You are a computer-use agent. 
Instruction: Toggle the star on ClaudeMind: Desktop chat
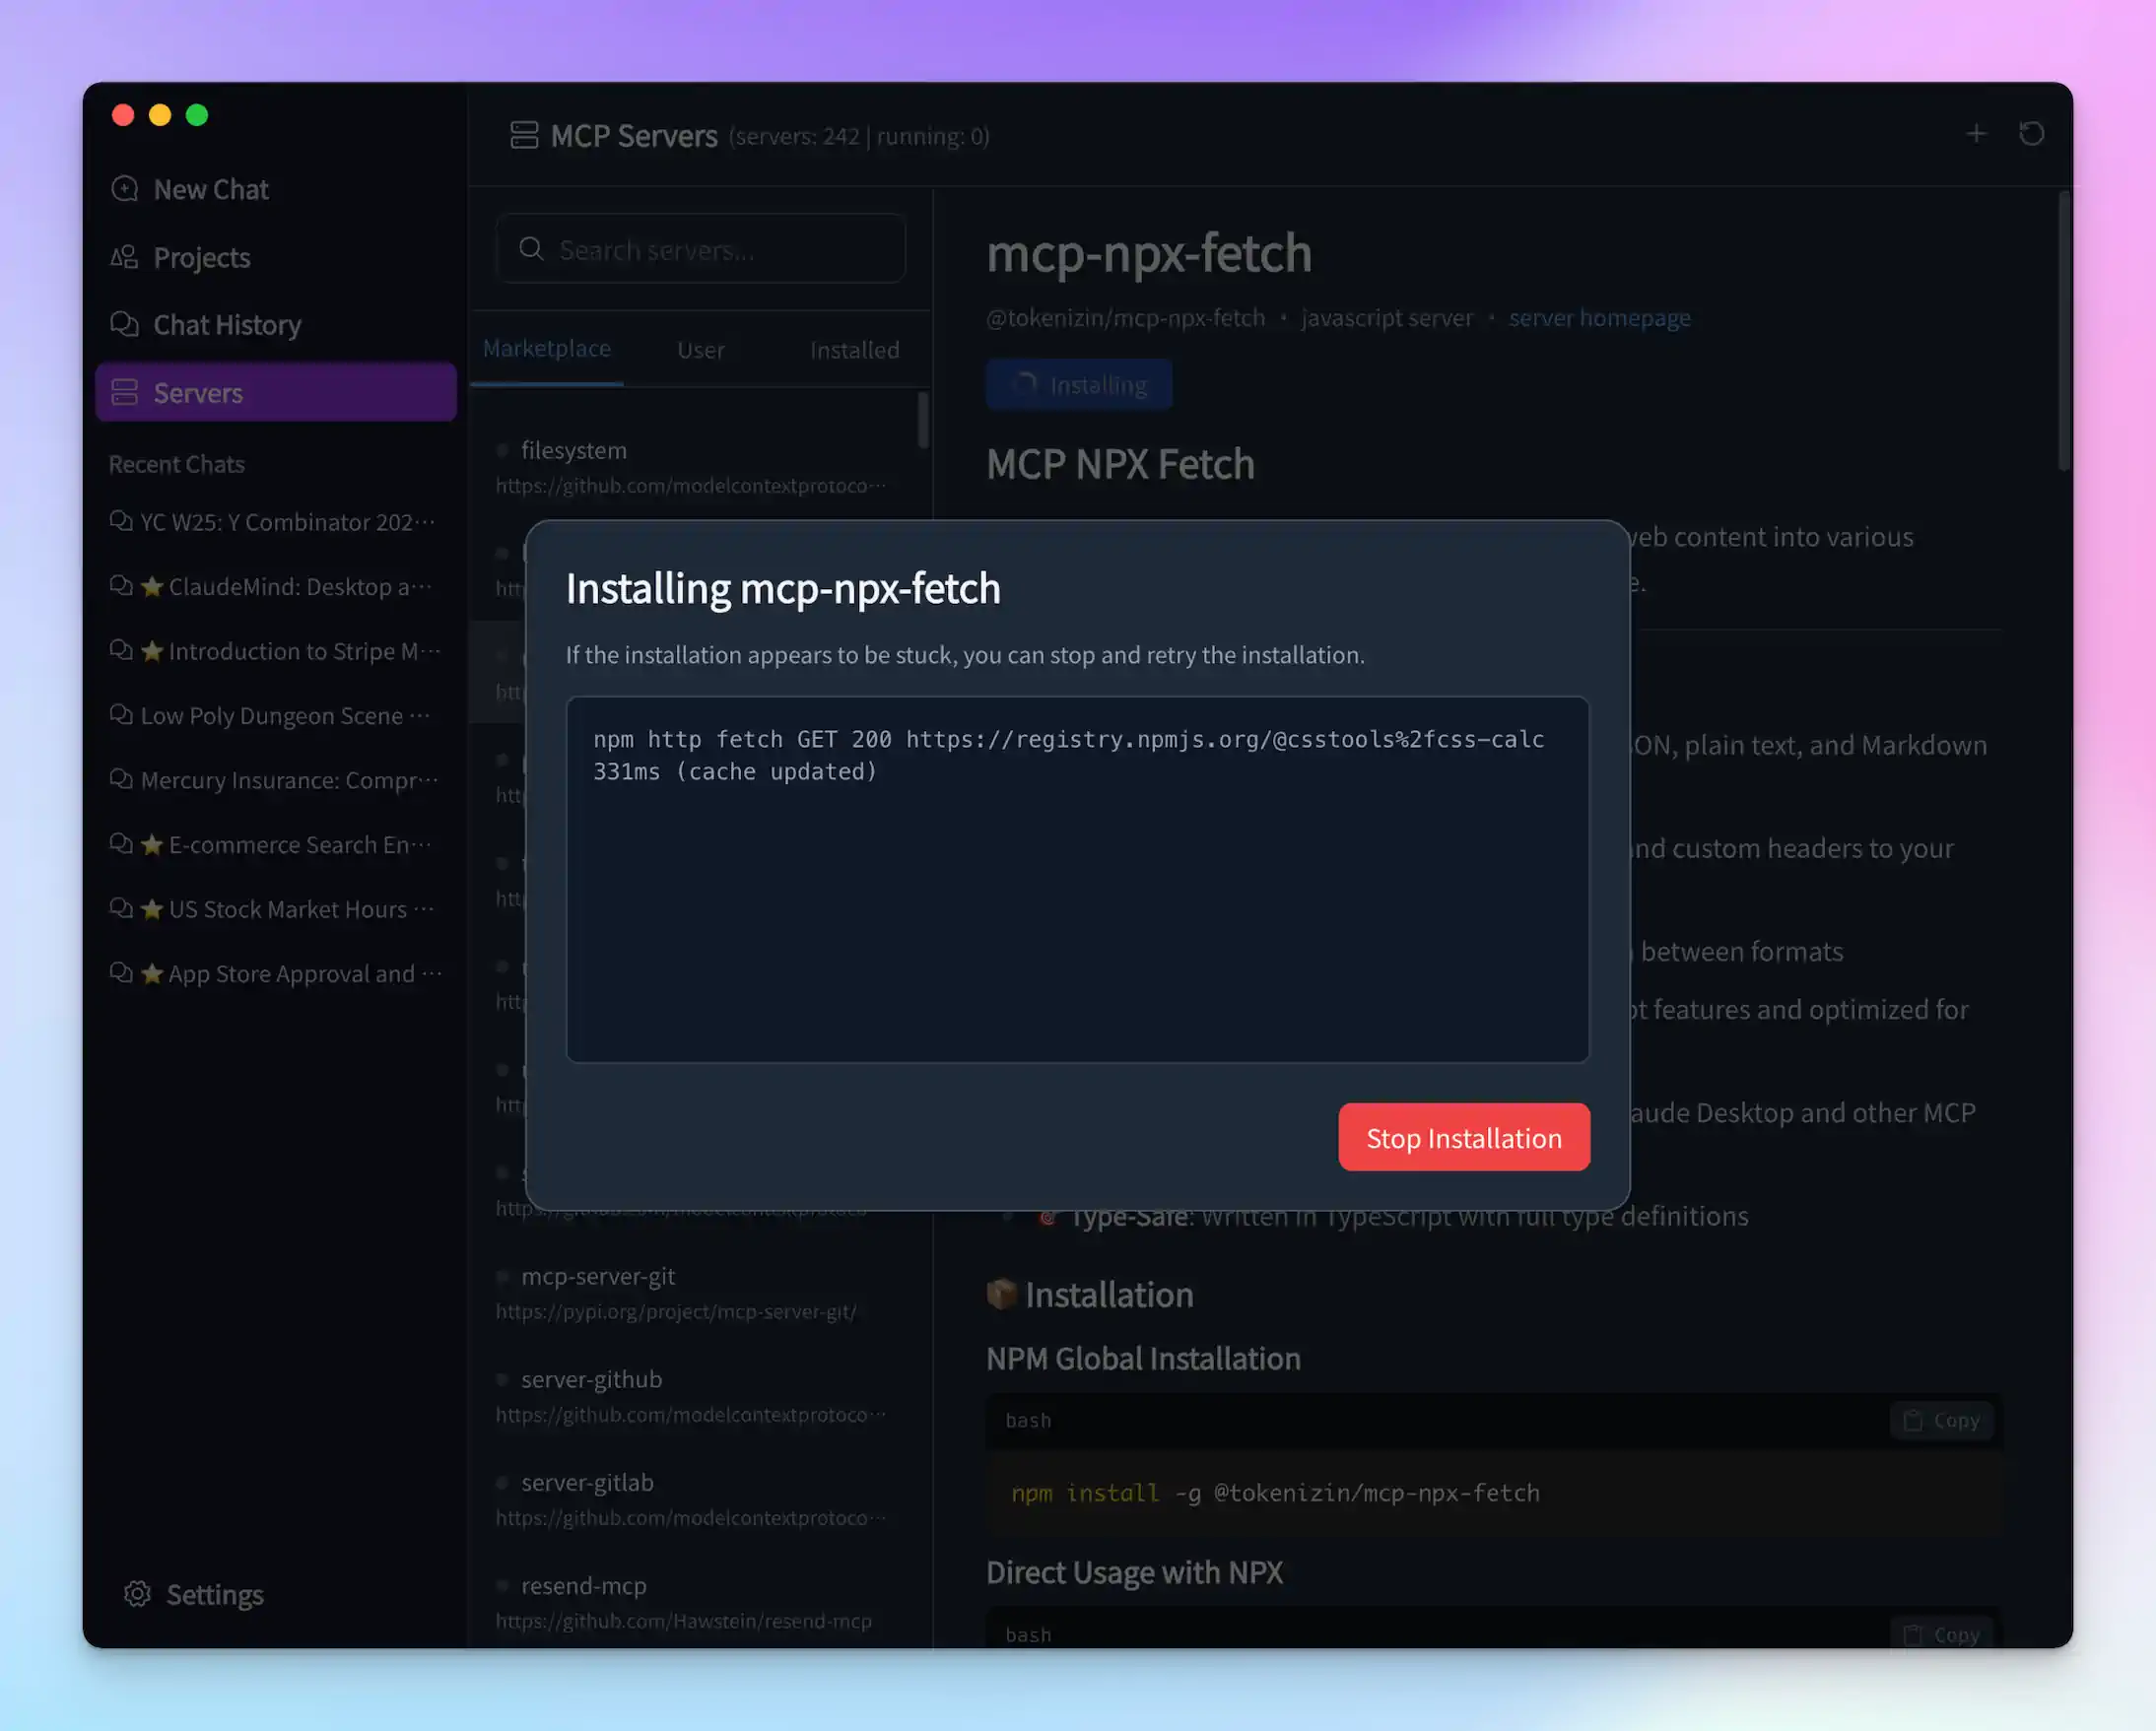[152, 587]
